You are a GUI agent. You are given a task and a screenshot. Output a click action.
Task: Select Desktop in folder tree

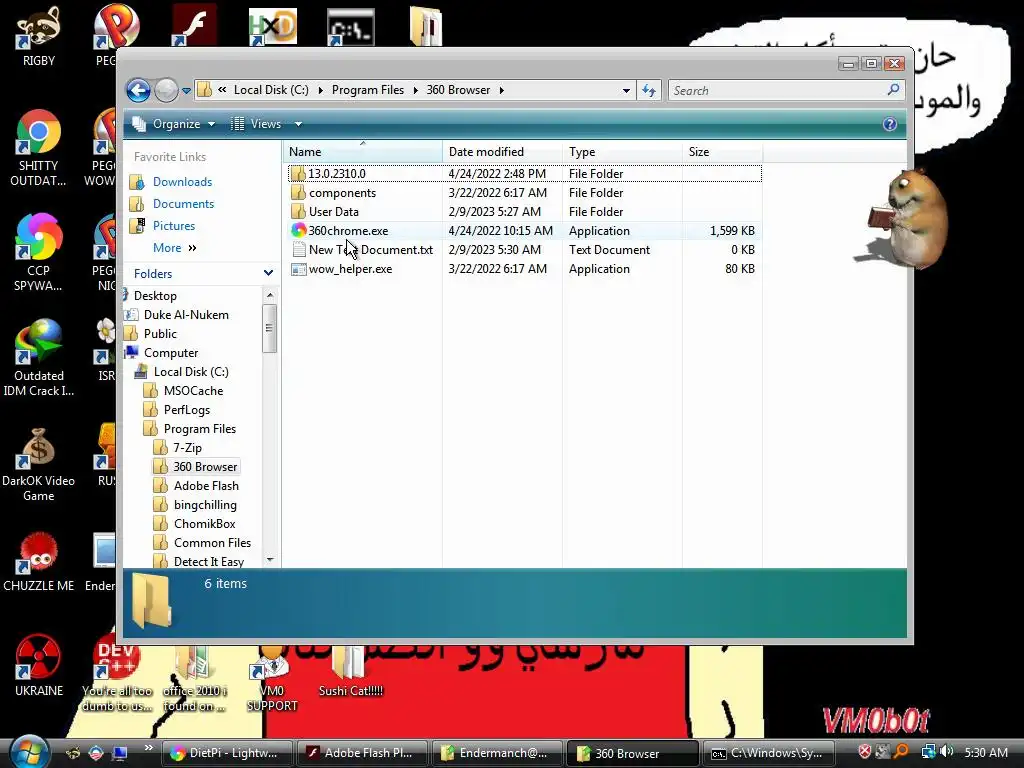coord(155,296)
